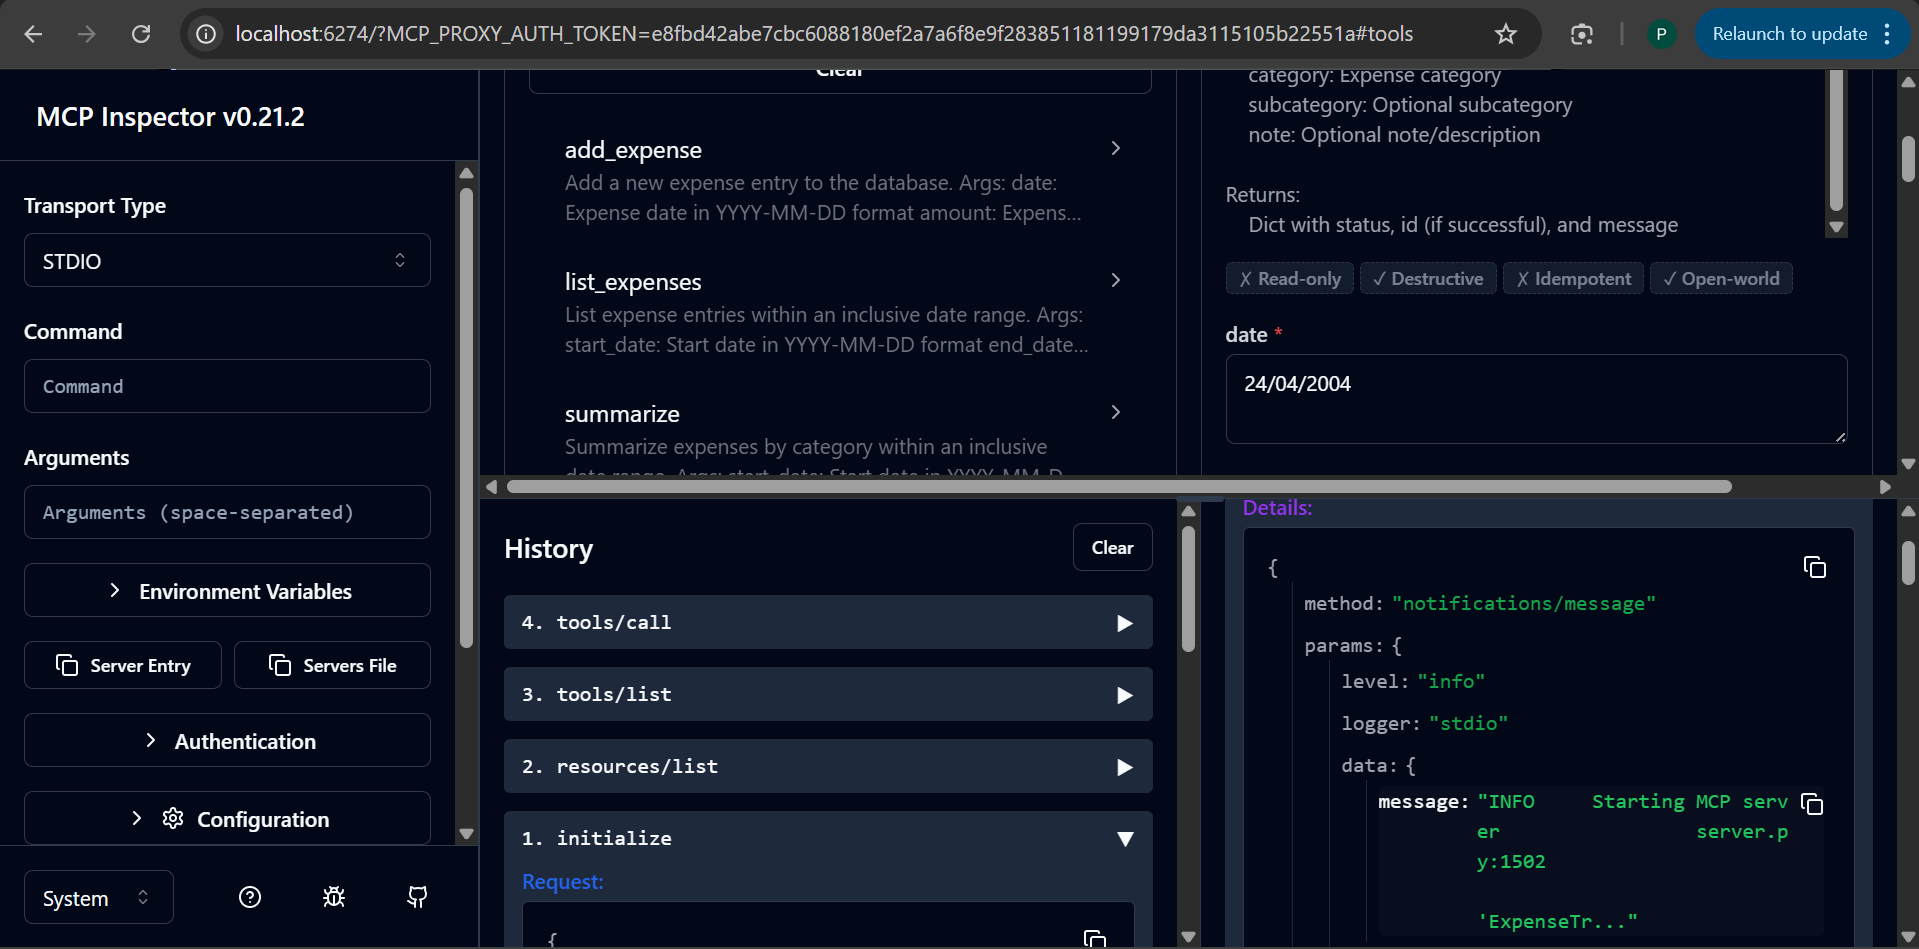Open the Transport Type STDIO dropdown
Viewport: 1919px width, 949px height.
227,260
